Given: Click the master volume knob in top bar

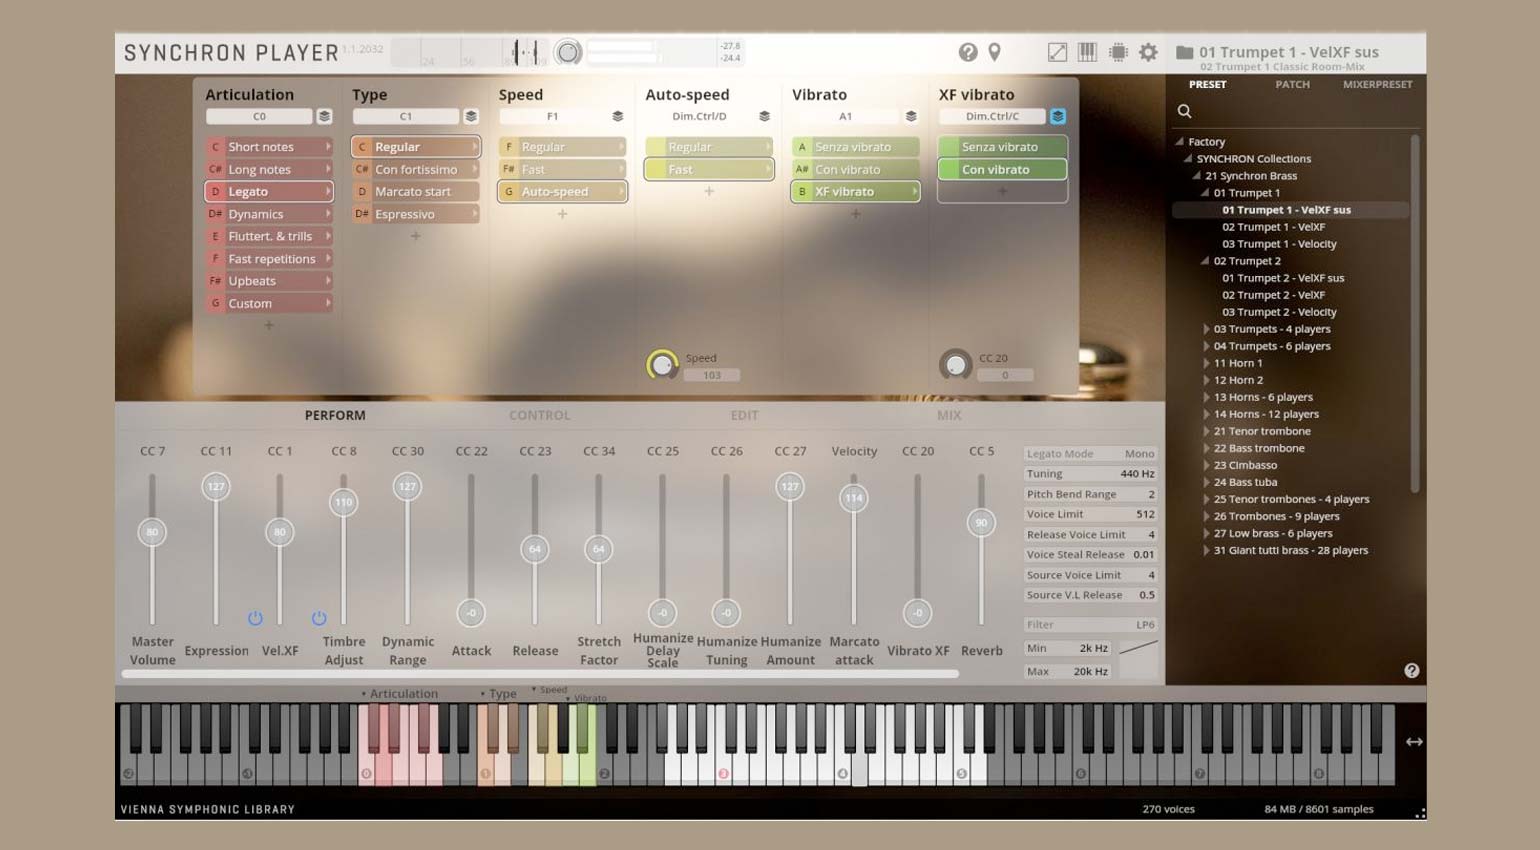Looking at the screenshot, I should pyautogui.click(x=568, y=52).
